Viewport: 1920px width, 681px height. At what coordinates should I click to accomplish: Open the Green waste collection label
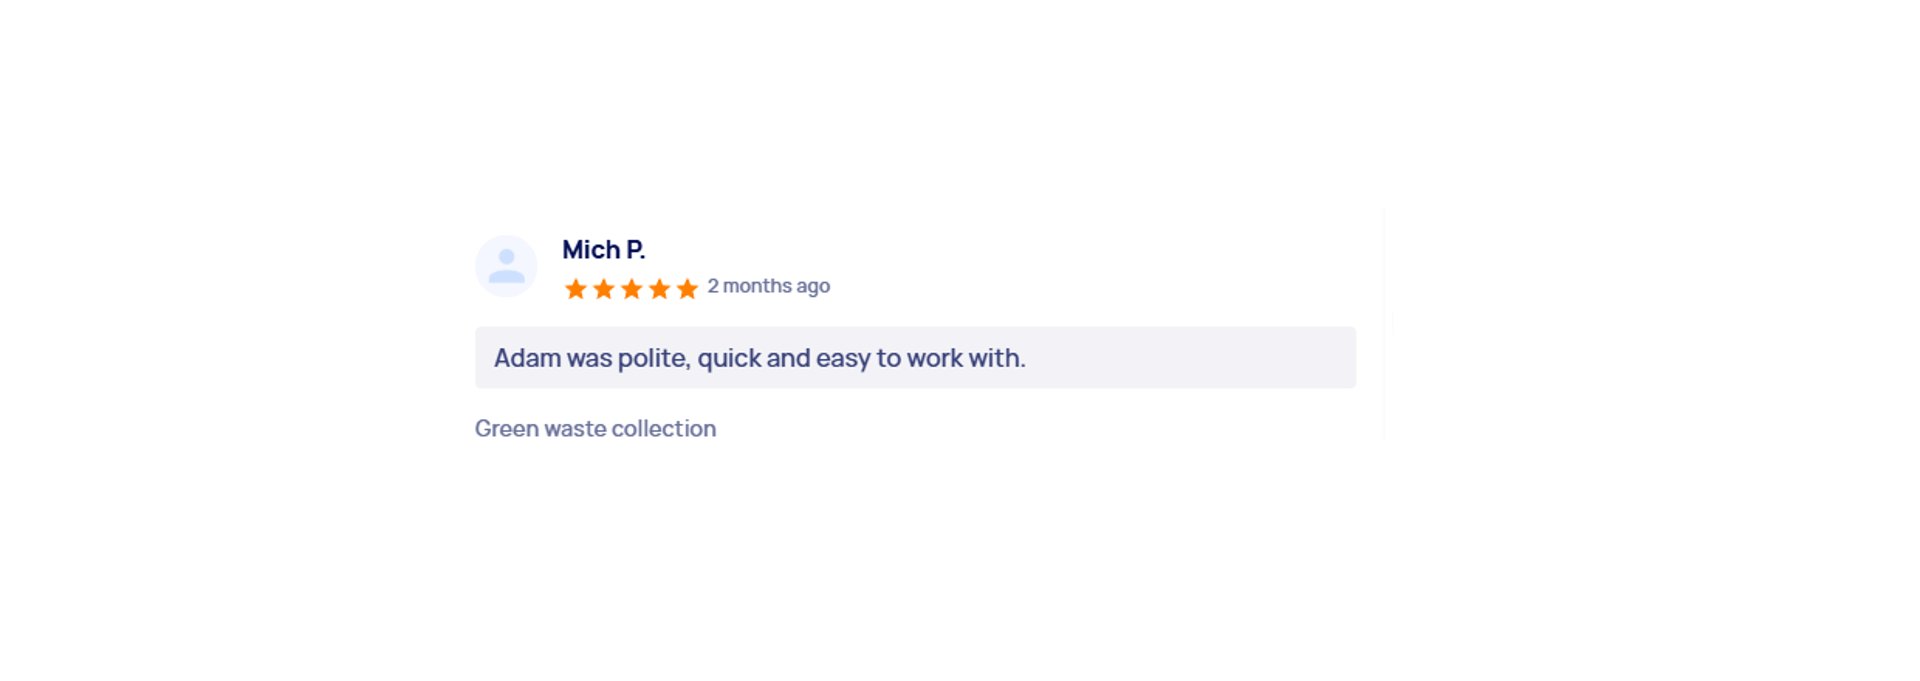click(596, 428)
